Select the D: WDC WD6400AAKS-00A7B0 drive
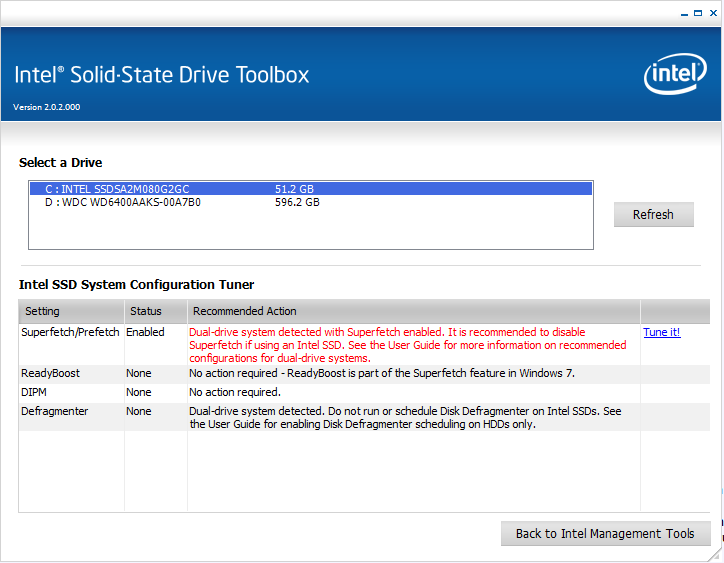The width and height of the screenshot is (724, 563). click(311, 202)
